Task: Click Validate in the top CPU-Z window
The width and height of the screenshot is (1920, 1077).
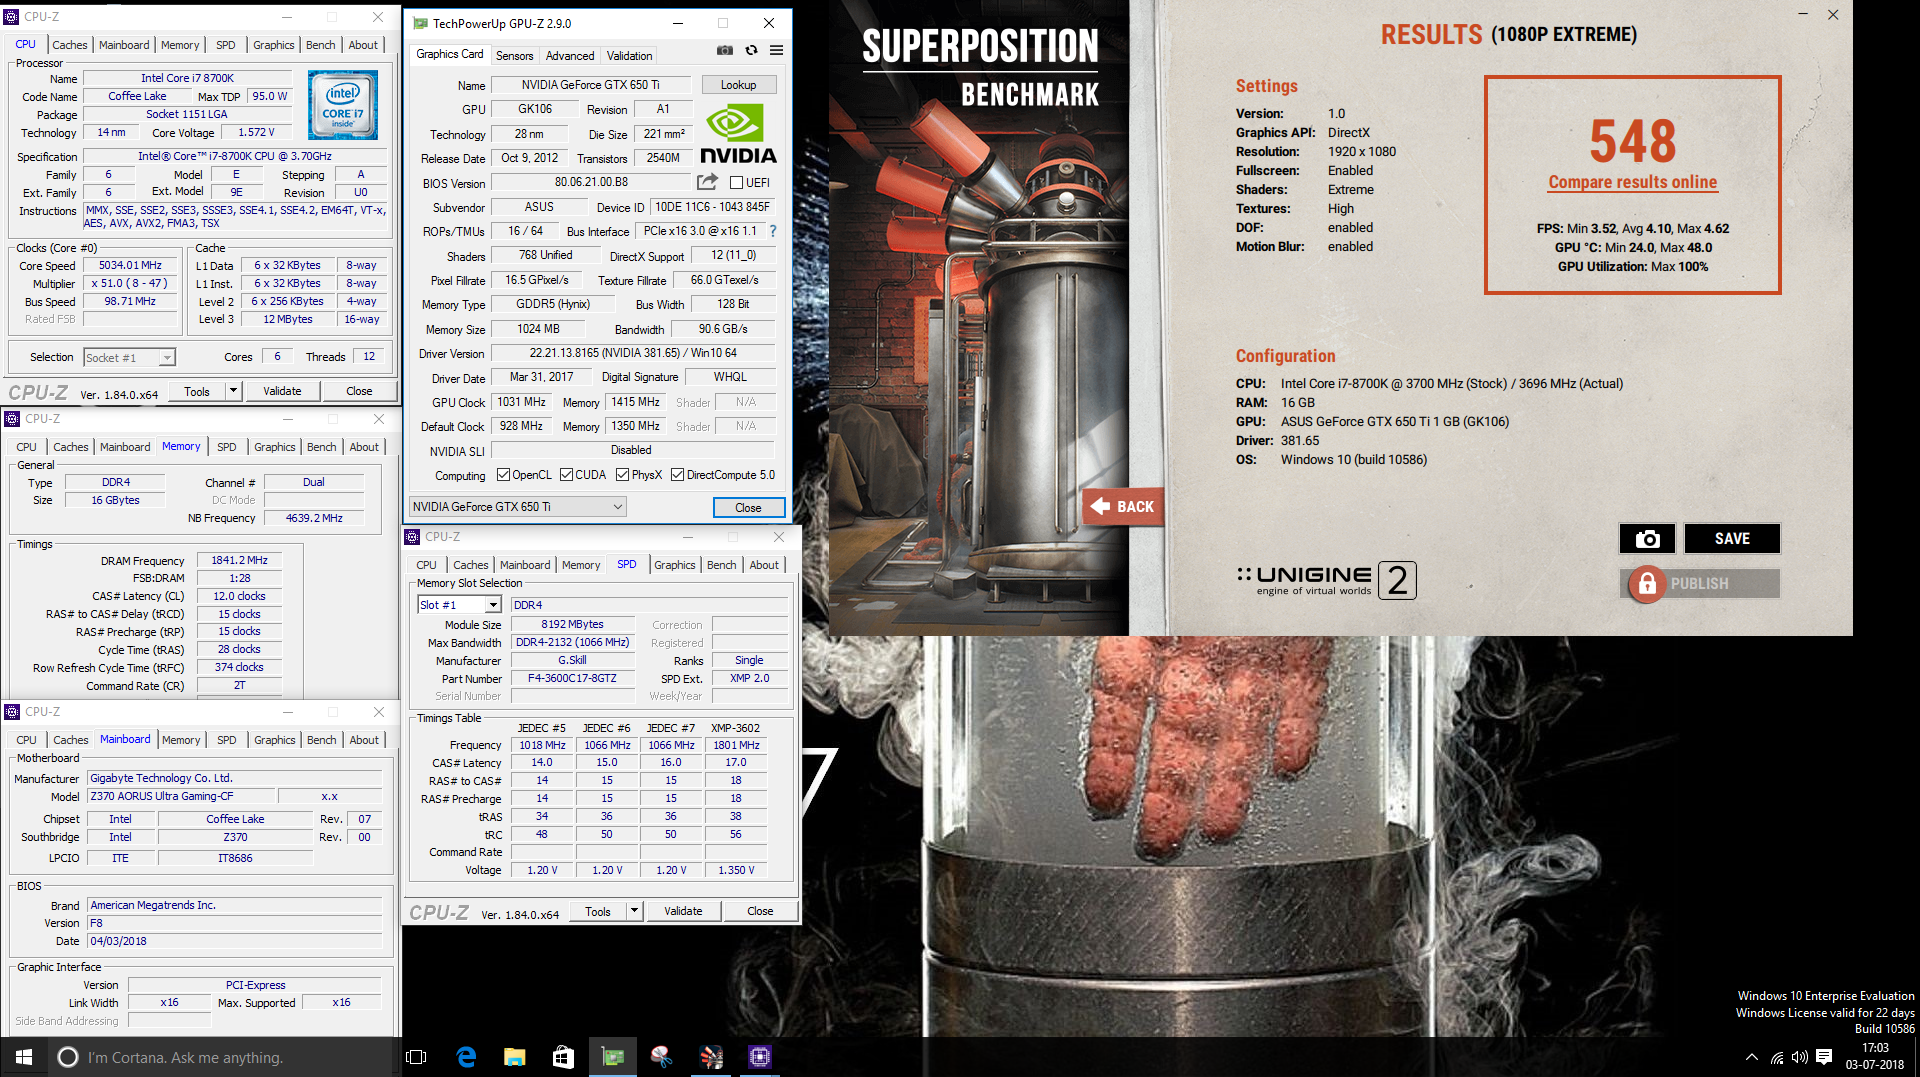Action: click(x=282, y=391)
